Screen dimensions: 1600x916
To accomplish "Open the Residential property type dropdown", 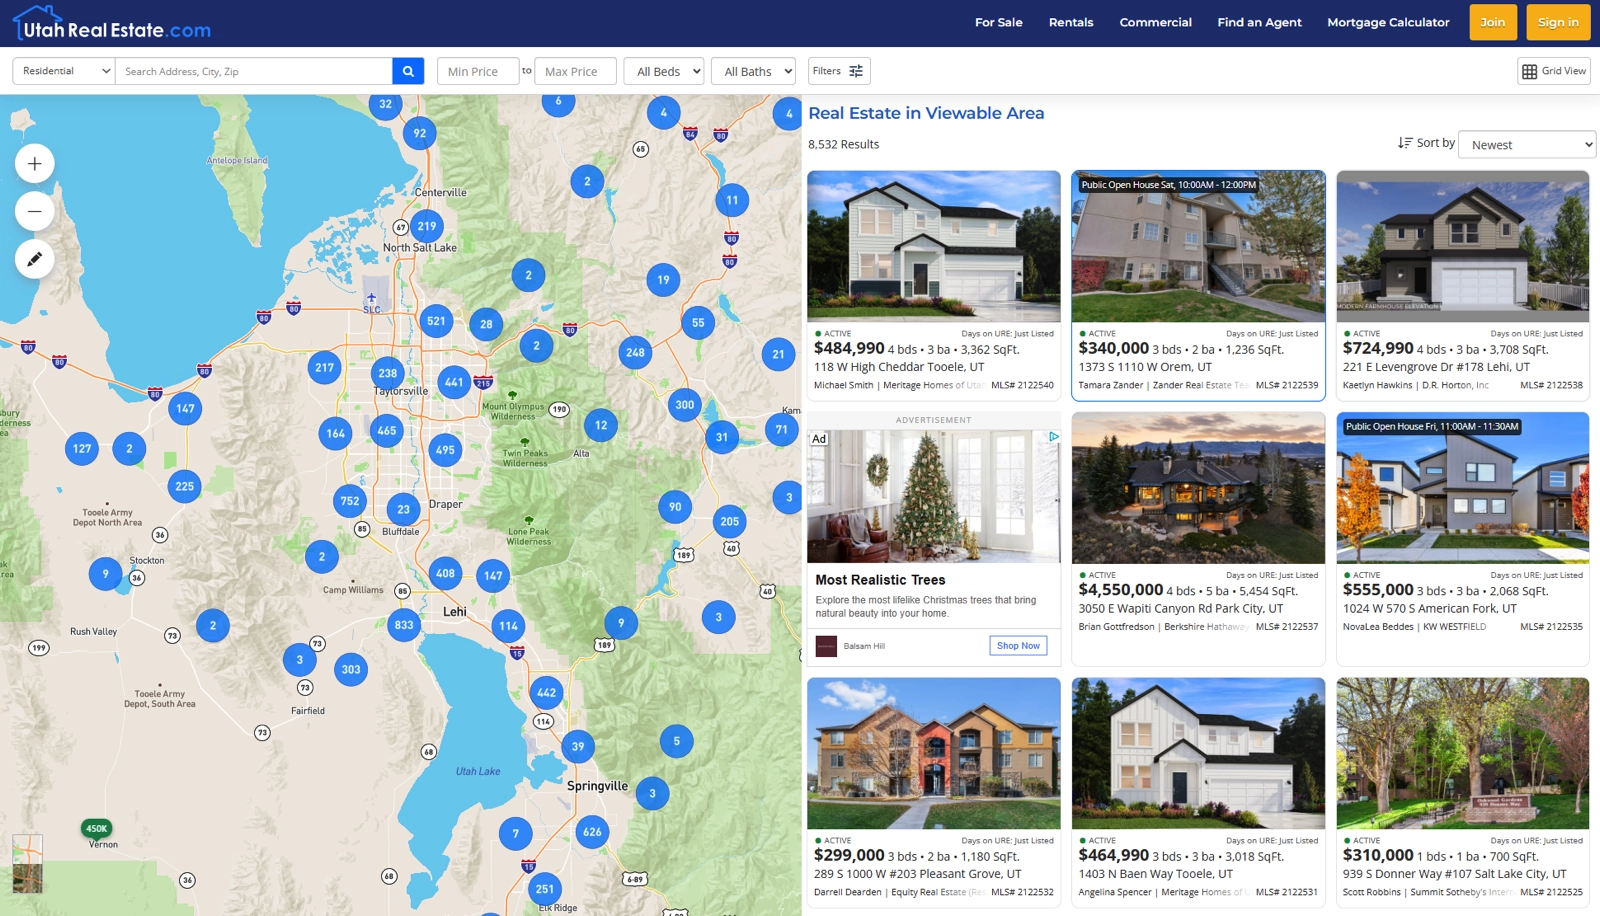I will coord(62,71).
